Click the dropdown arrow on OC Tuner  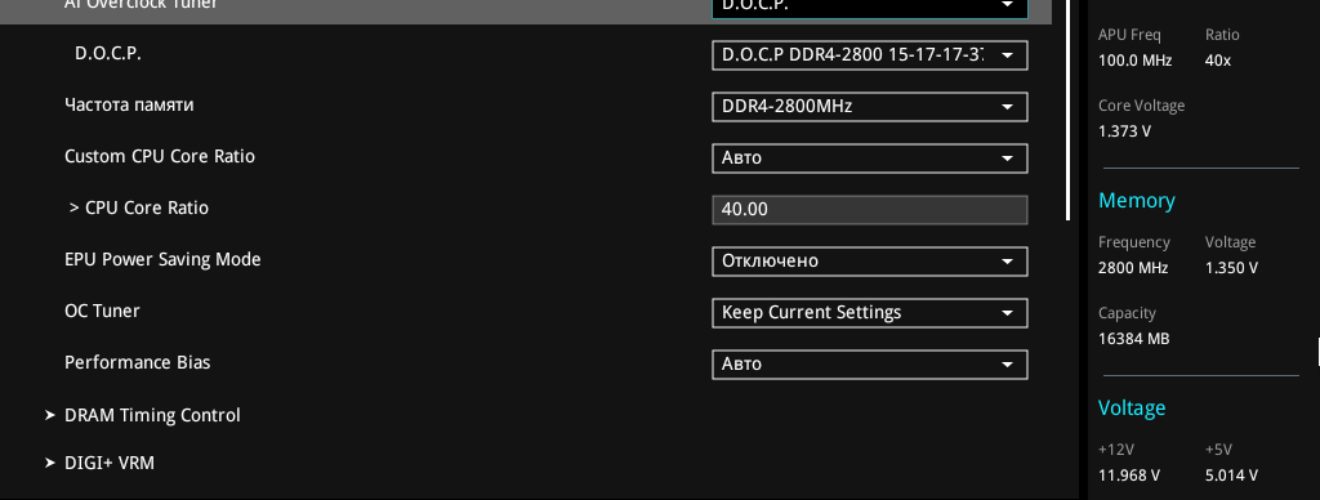[x=1007, y=313]
